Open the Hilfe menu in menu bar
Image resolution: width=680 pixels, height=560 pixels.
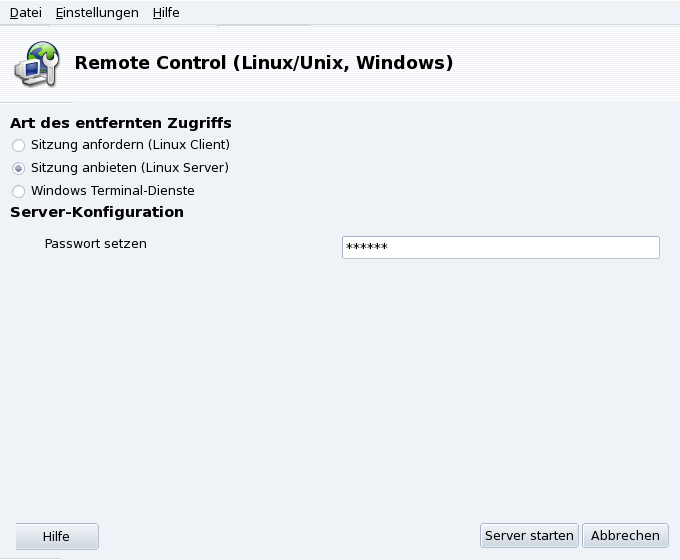coord(166,13)
